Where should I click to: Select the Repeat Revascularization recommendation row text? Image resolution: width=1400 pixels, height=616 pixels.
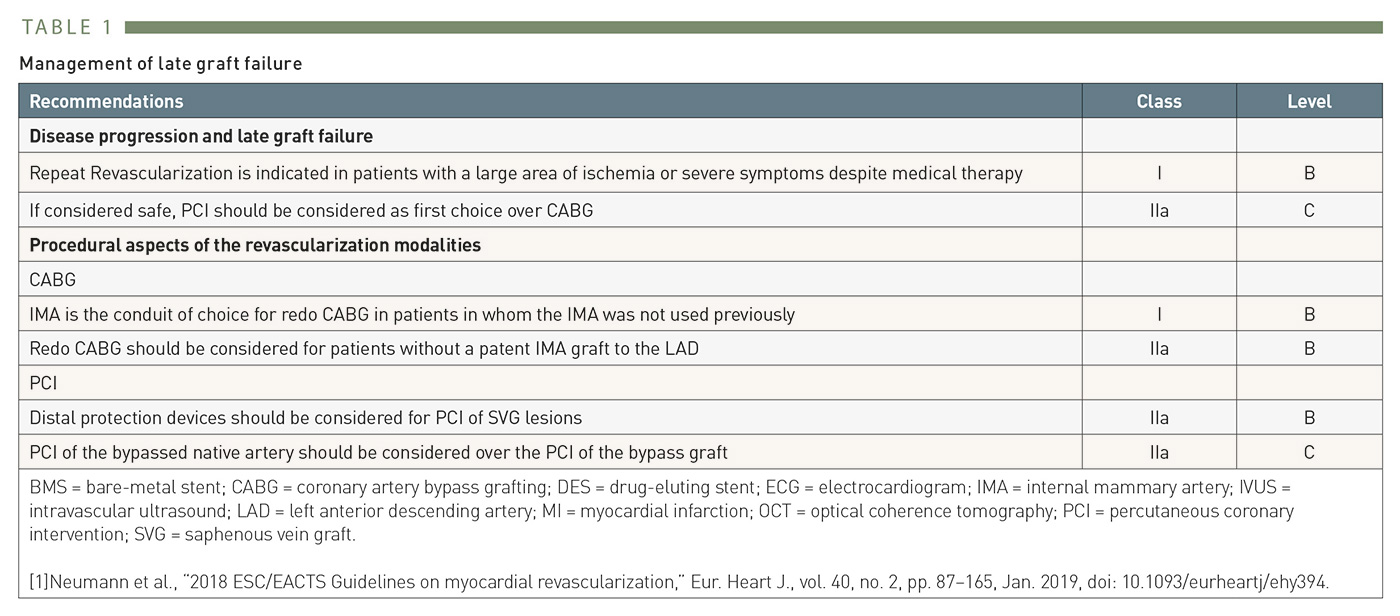[x=525, y=173]
